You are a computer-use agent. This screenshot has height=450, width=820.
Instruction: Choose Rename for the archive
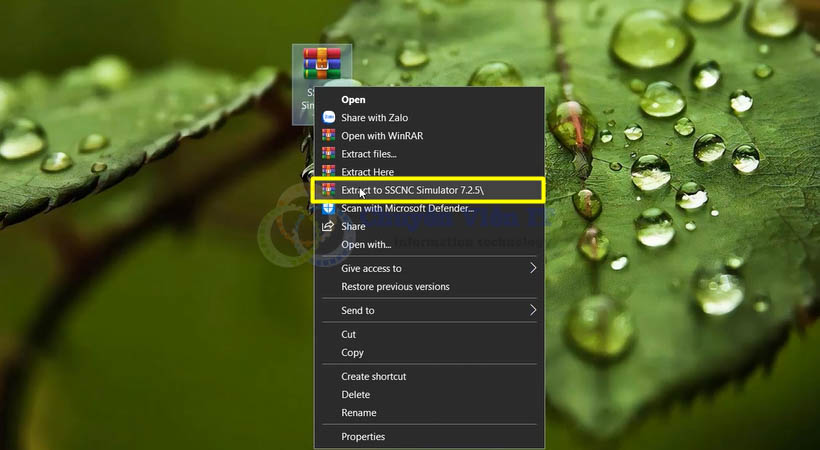point(359,413)
